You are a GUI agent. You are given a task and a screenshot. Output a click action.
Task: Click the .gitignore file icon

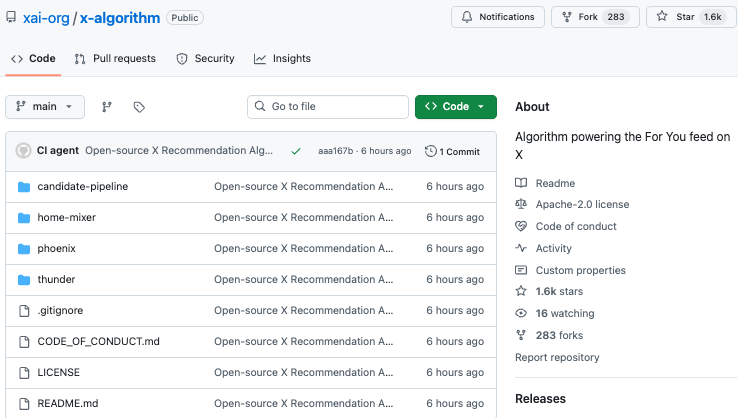[x=24, y=310]
